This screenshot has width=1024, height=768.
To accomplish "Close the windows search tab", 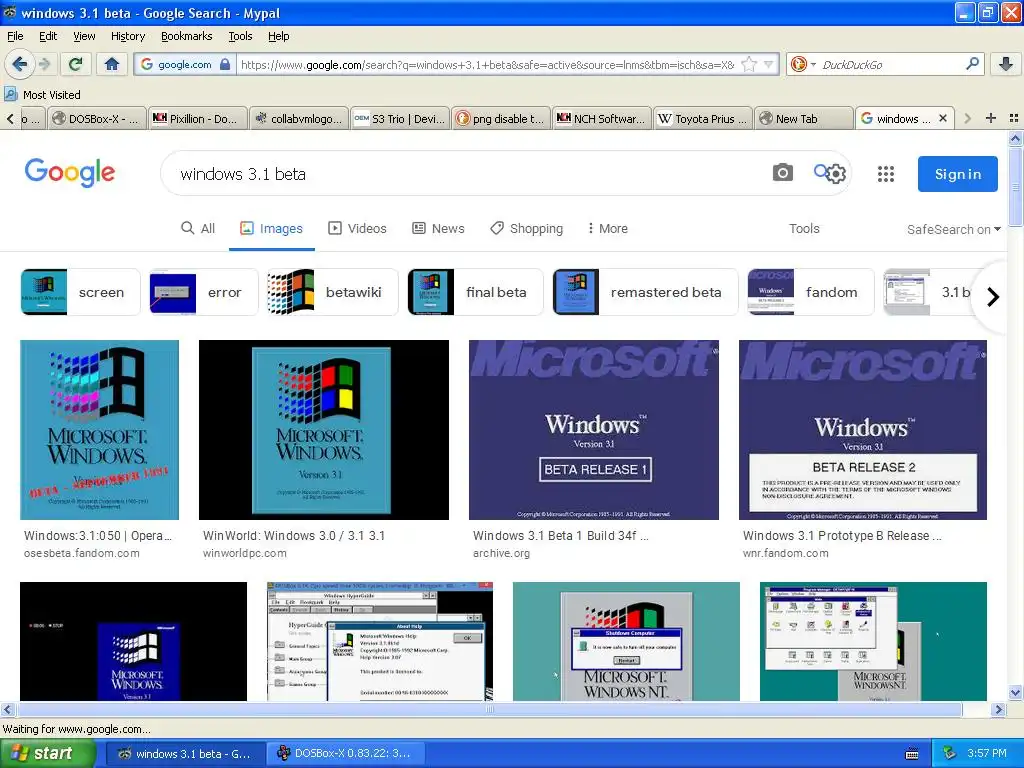I will 942,118.
